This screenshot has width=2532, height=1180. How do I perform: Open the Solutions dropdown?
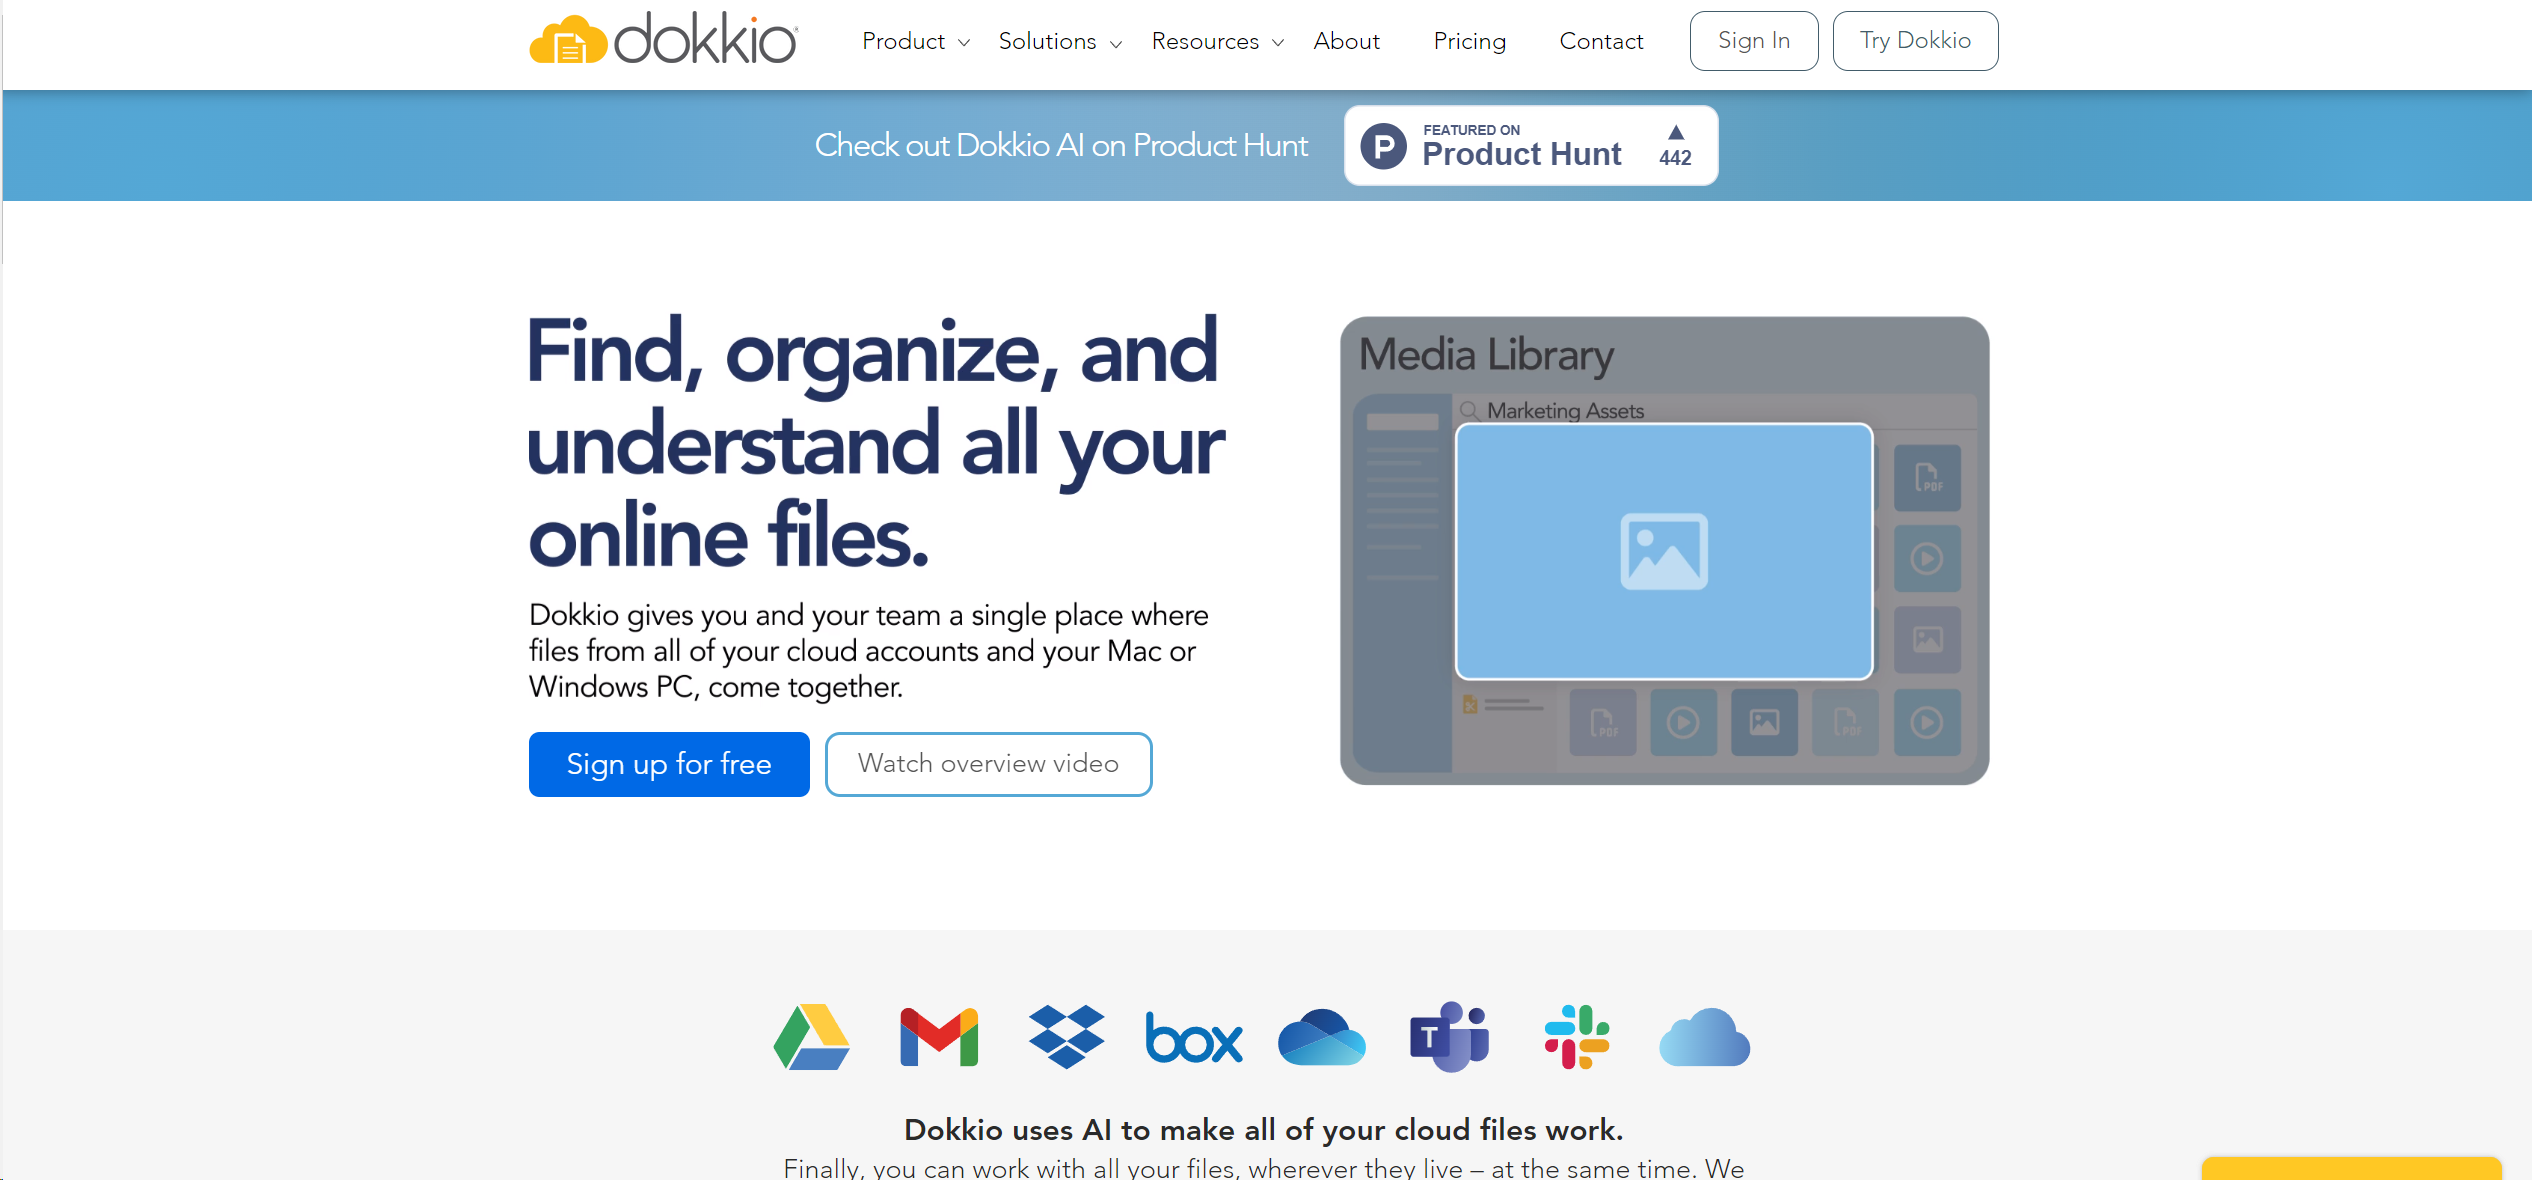[x=1058, y=42]
